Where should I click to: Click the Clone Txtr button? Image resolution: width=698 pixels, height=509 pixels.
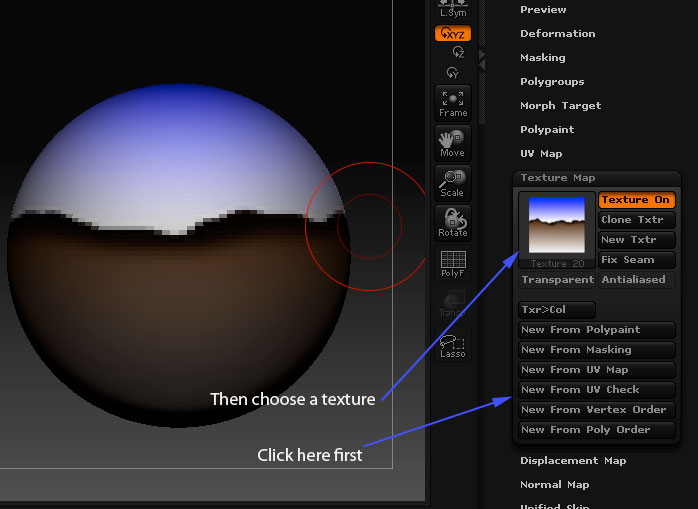(636, 220)
